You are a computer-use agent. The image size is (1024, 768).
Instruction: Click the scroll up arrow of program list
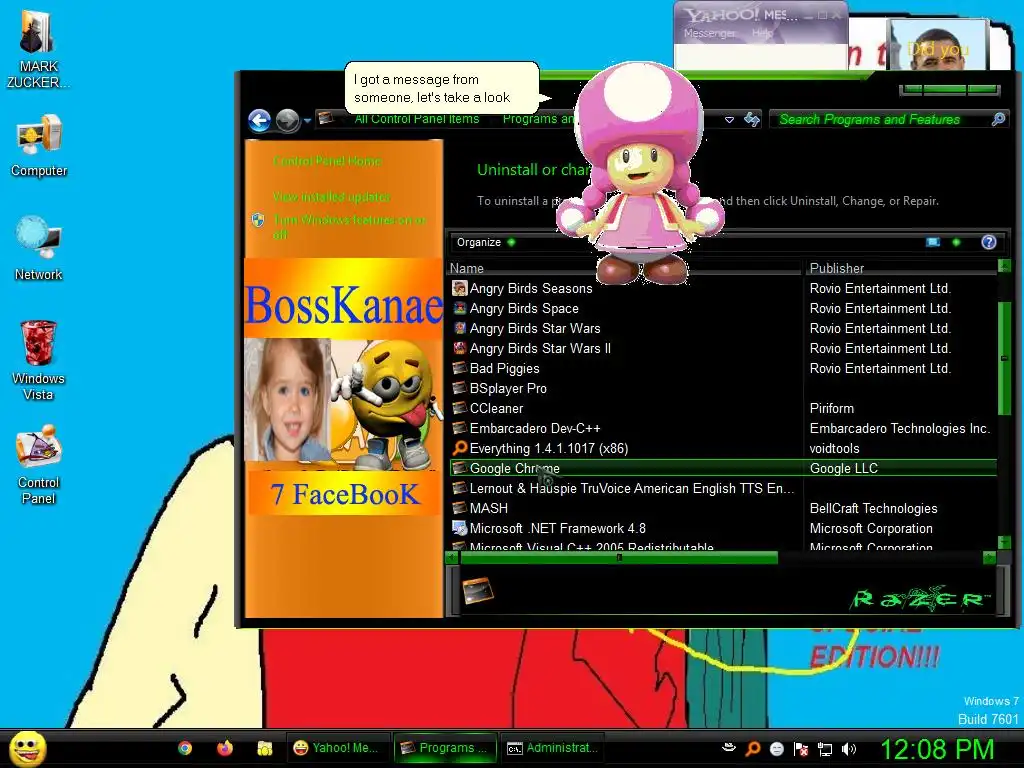[1004, 265]
